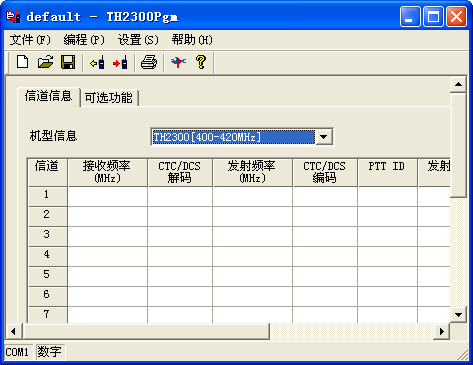Switch to the 可选功能 tab

point(109,98)
